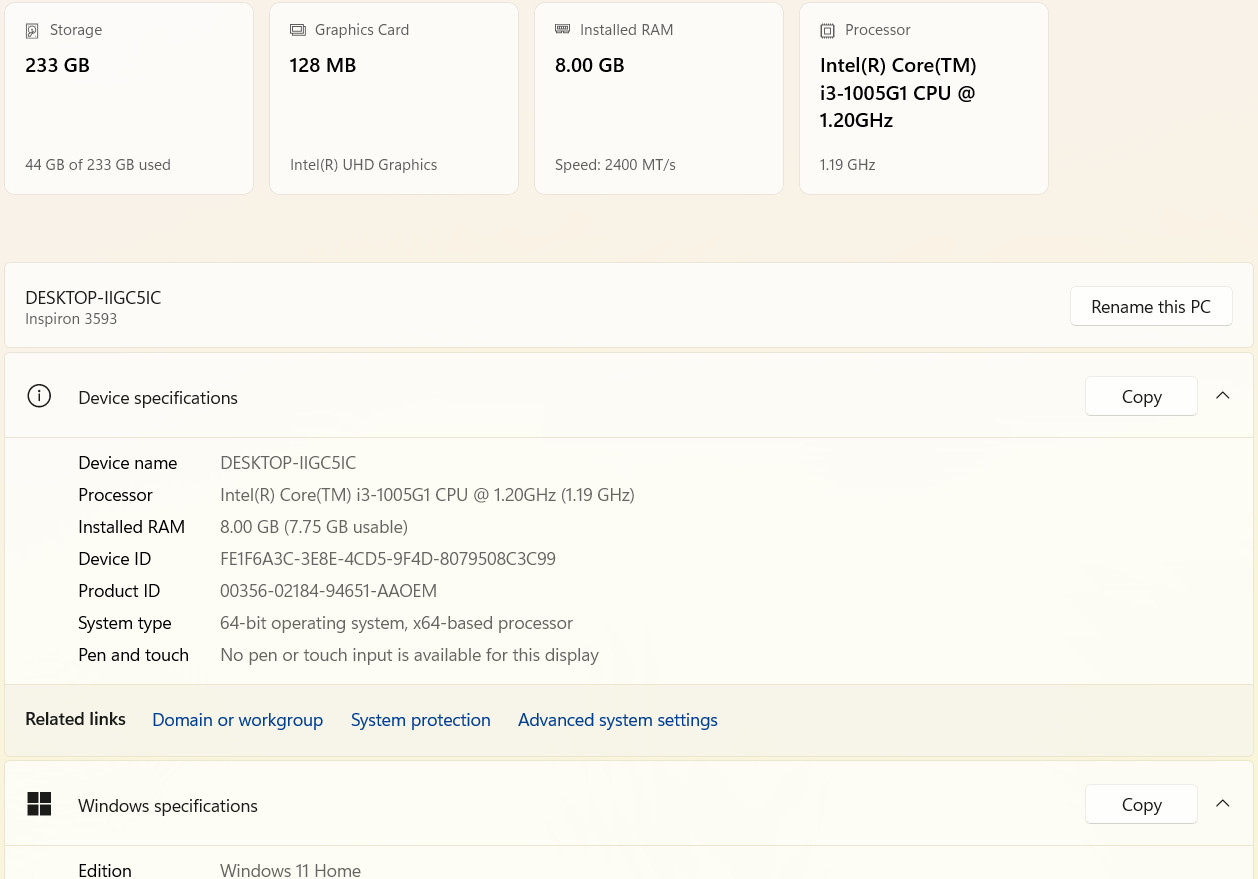1258x879 pixels.
Task: Click the Speed: 2400 MT/s text
Action: 615,165
